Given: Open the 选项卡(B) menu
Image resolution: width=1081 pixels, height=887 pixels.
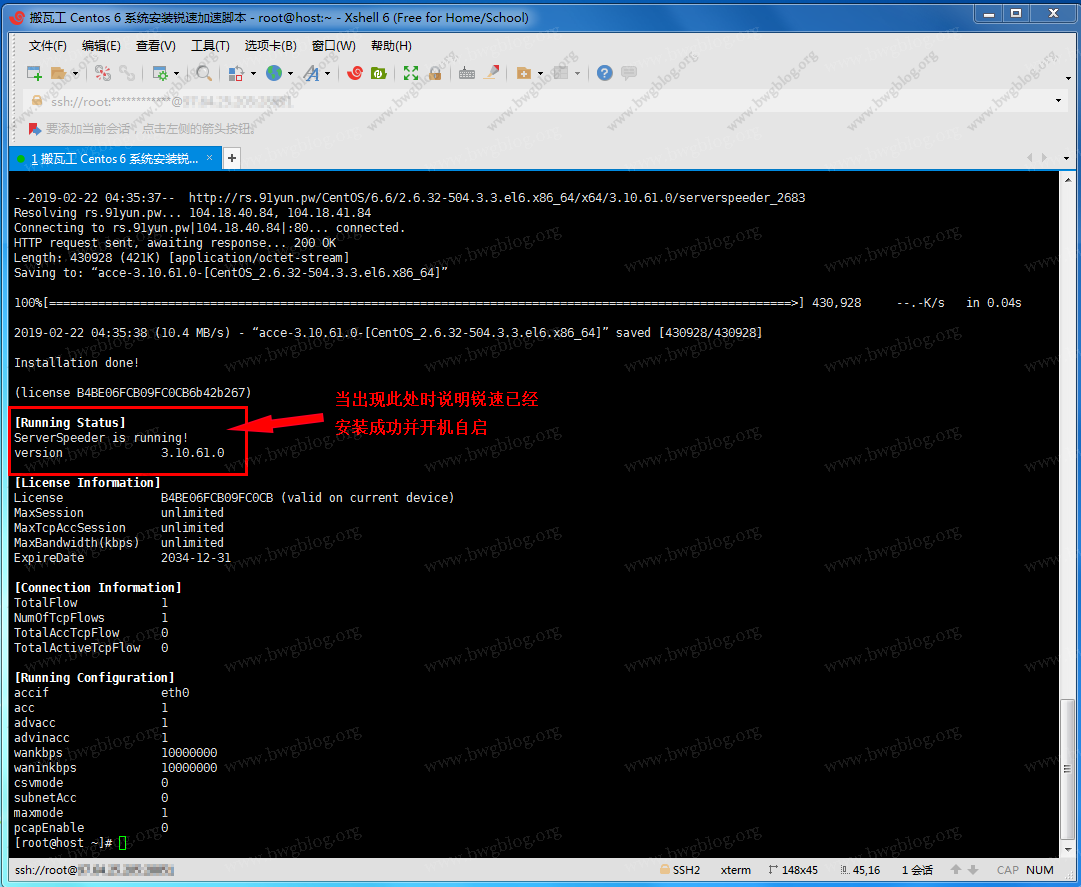Looking at the screenshot, I should click(270, 45).
